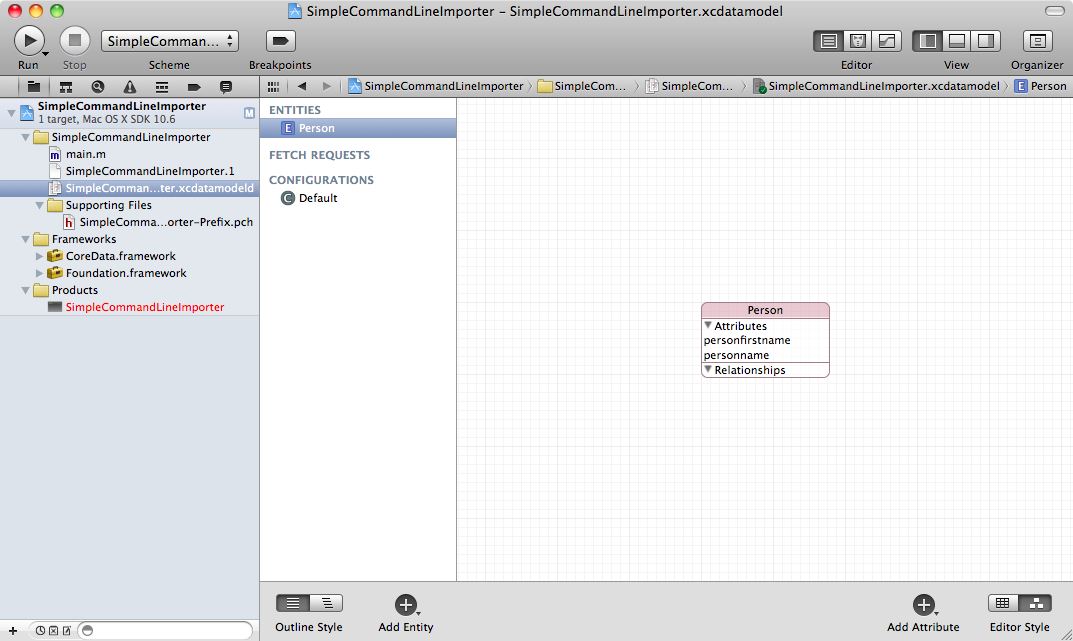The image size is (1073, 641).
Task: Switch editor style to table view
Action: tap(1003, 603)
